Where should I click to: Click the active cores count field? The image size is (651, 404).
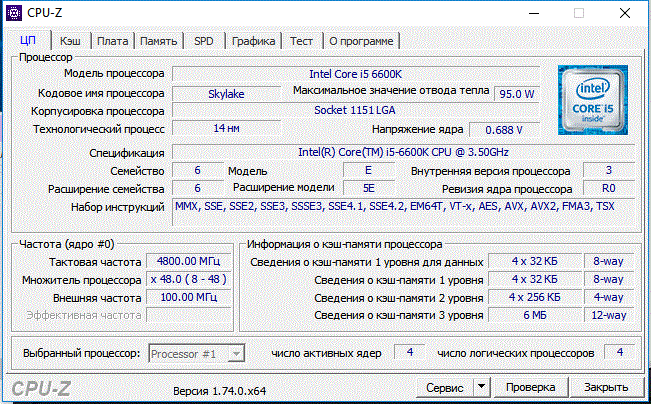[x=410, y=352]
